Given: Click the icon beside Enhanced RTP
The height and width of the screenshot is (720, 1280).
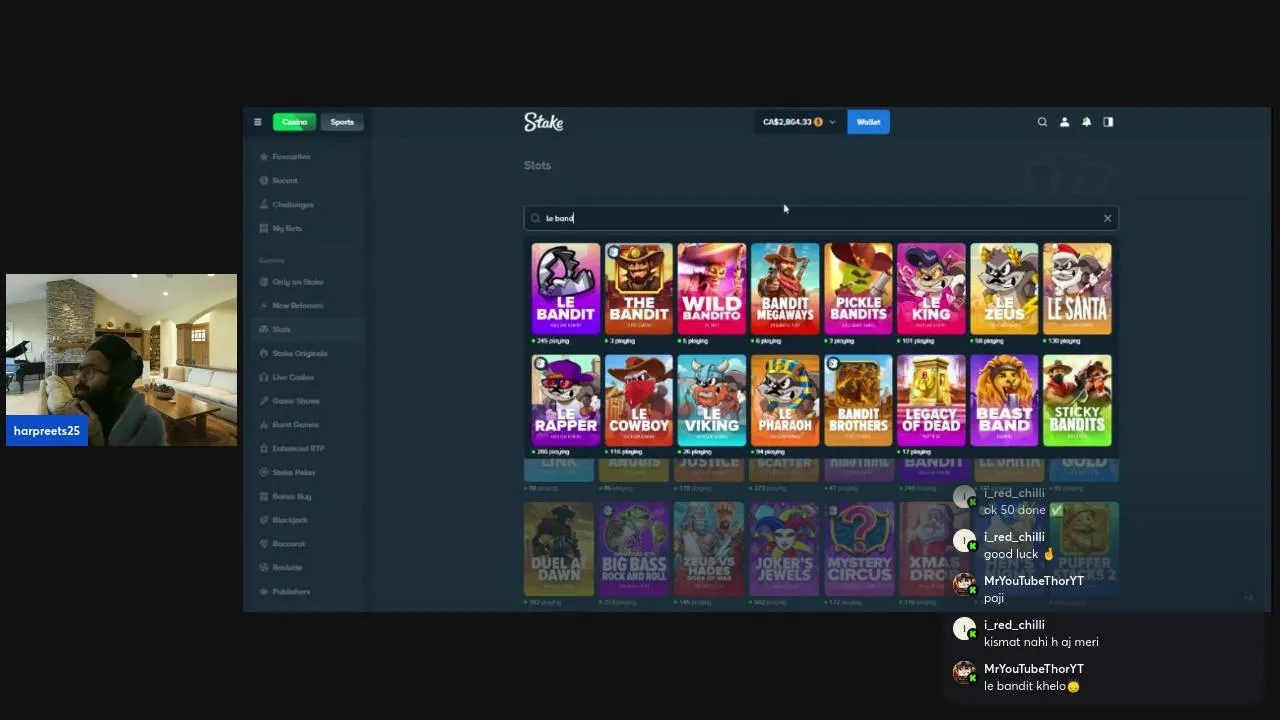Looking at the screenshot, I should tap(263, 449).
